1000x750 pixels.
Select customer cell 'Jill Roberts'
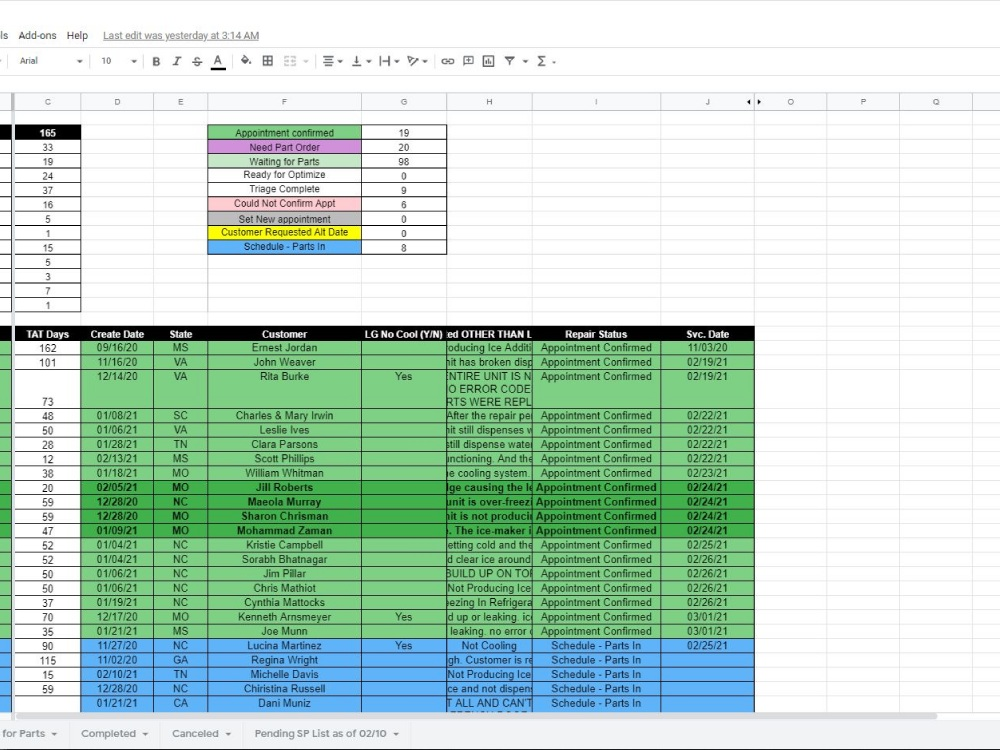pos(284,488)
